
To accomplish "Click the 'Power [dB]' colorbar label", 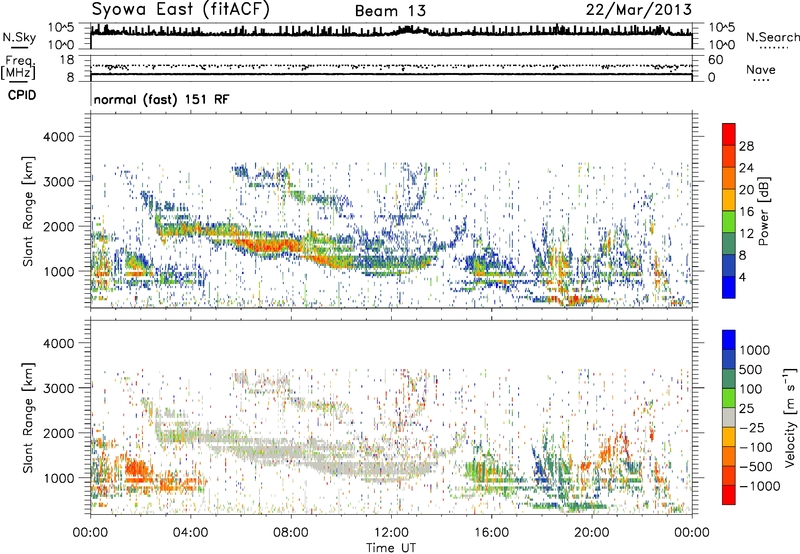I will click(x=763, y=211).
